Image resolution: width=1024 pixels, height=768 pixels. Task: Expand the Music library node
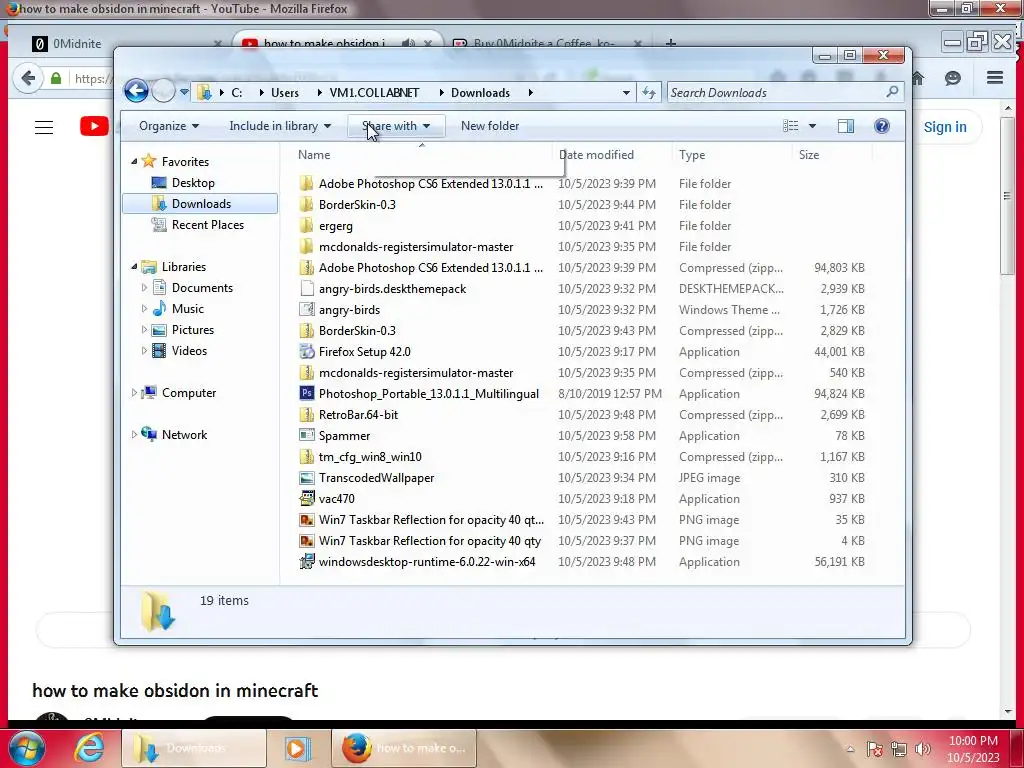click(x=144, y=308)
